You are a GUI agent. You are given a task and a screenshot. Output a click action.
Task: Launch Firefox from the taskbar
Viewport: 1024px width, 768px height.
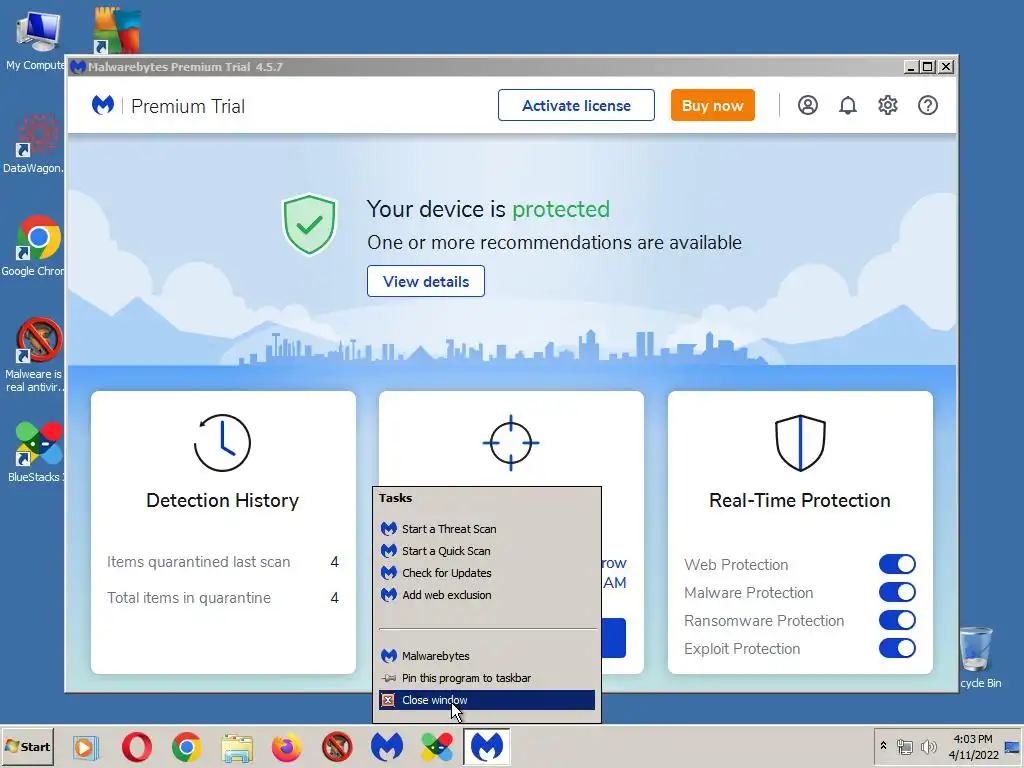[287, 746]
